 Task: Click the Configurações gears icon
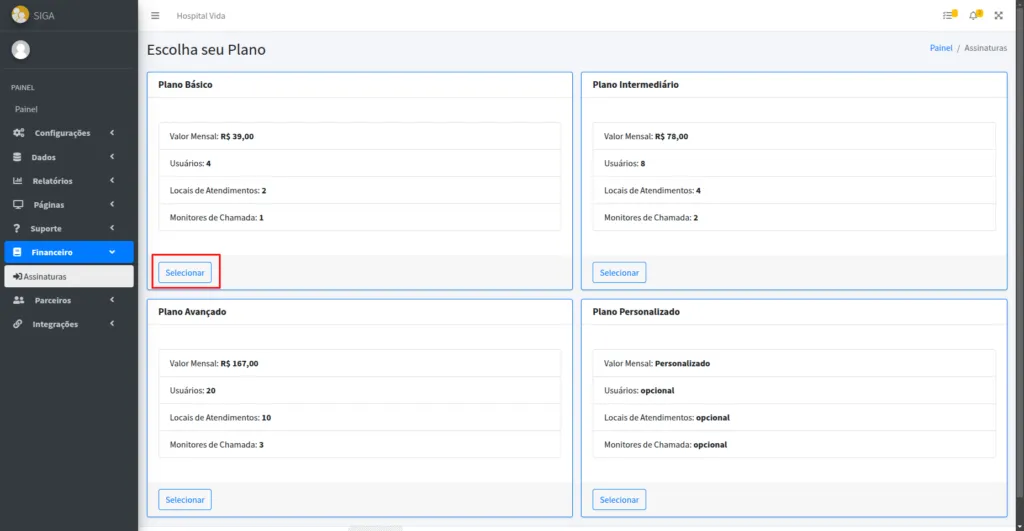coord(19,133)
